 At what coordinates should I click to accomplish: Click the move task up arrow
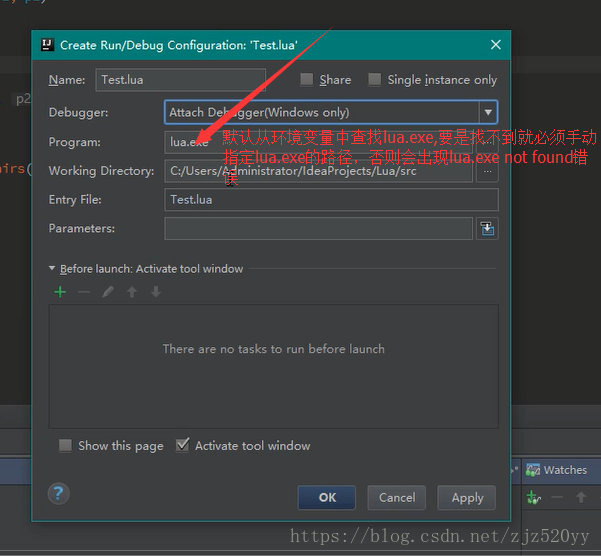tap(132, 292)
